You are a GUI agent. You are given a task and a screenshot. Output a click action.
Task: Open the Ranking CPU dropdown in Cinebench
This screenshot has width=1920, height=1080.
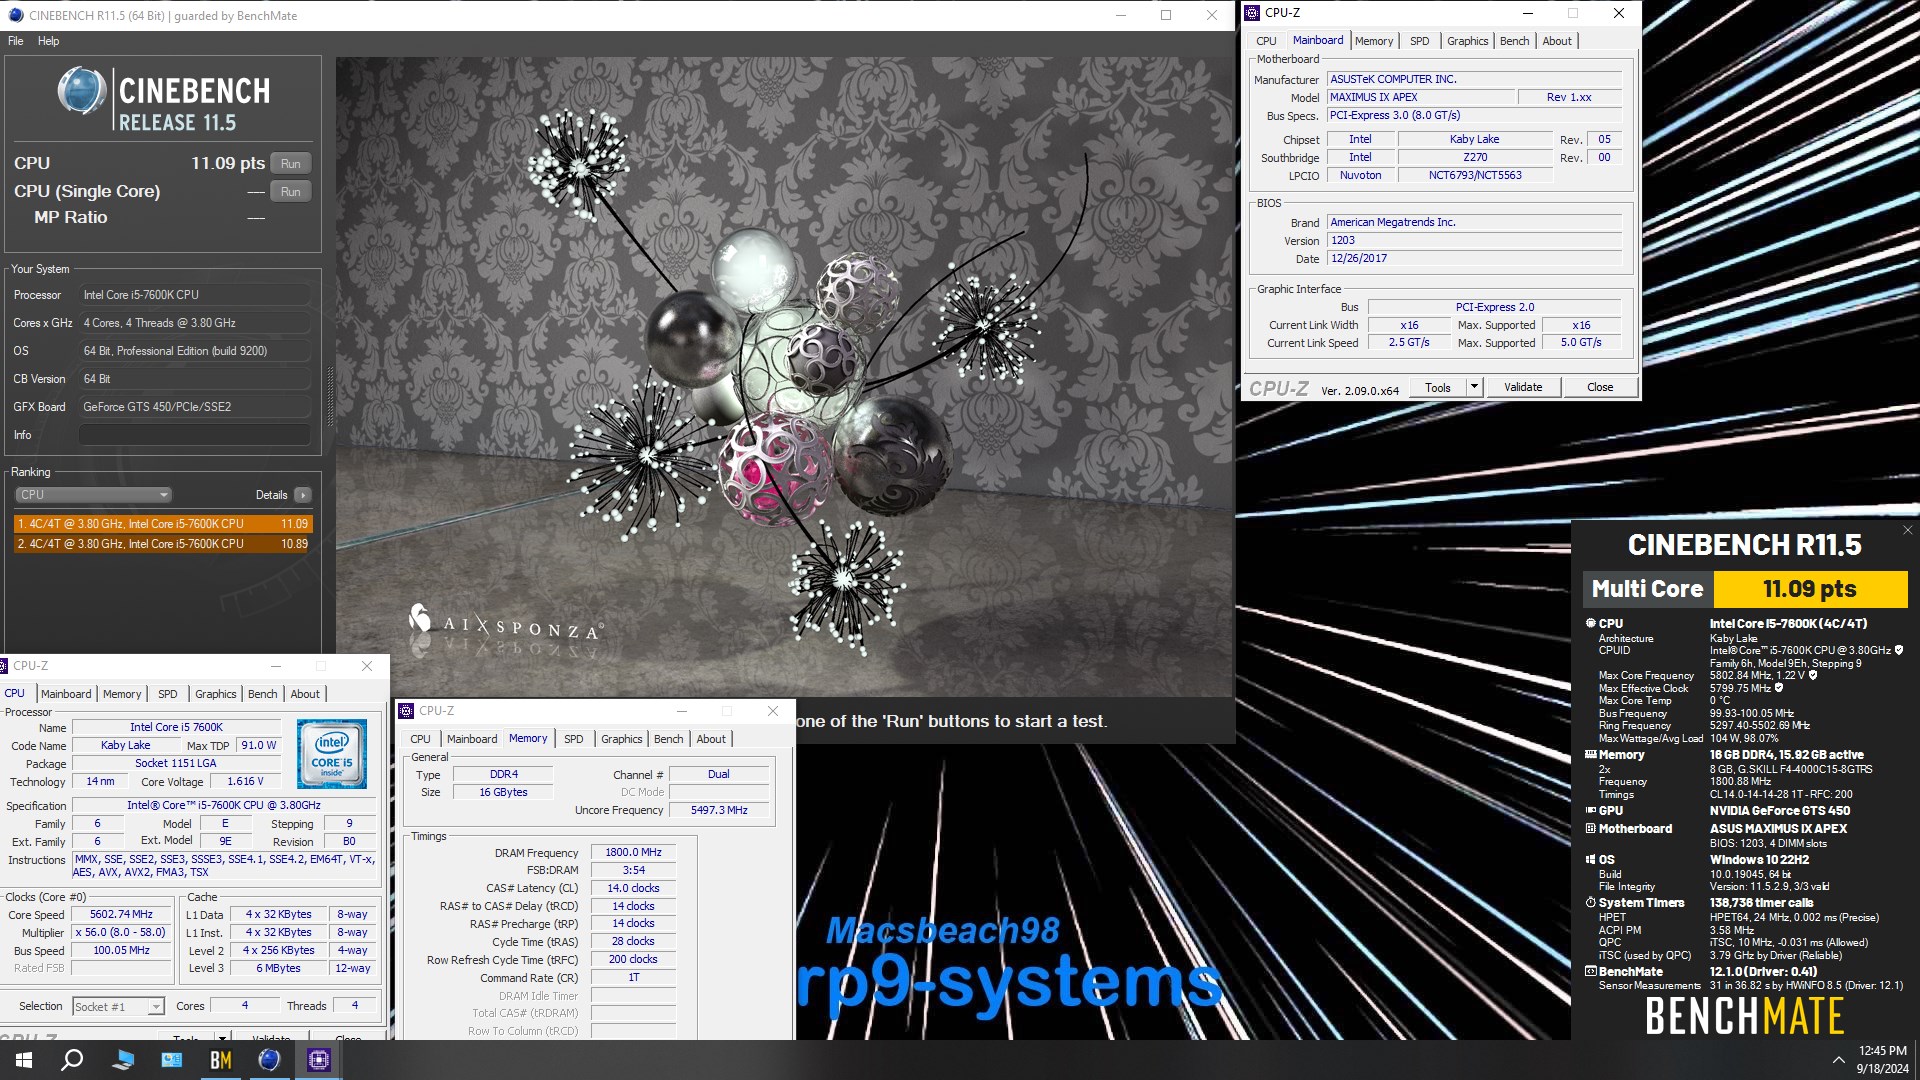[x=93, y=495]
